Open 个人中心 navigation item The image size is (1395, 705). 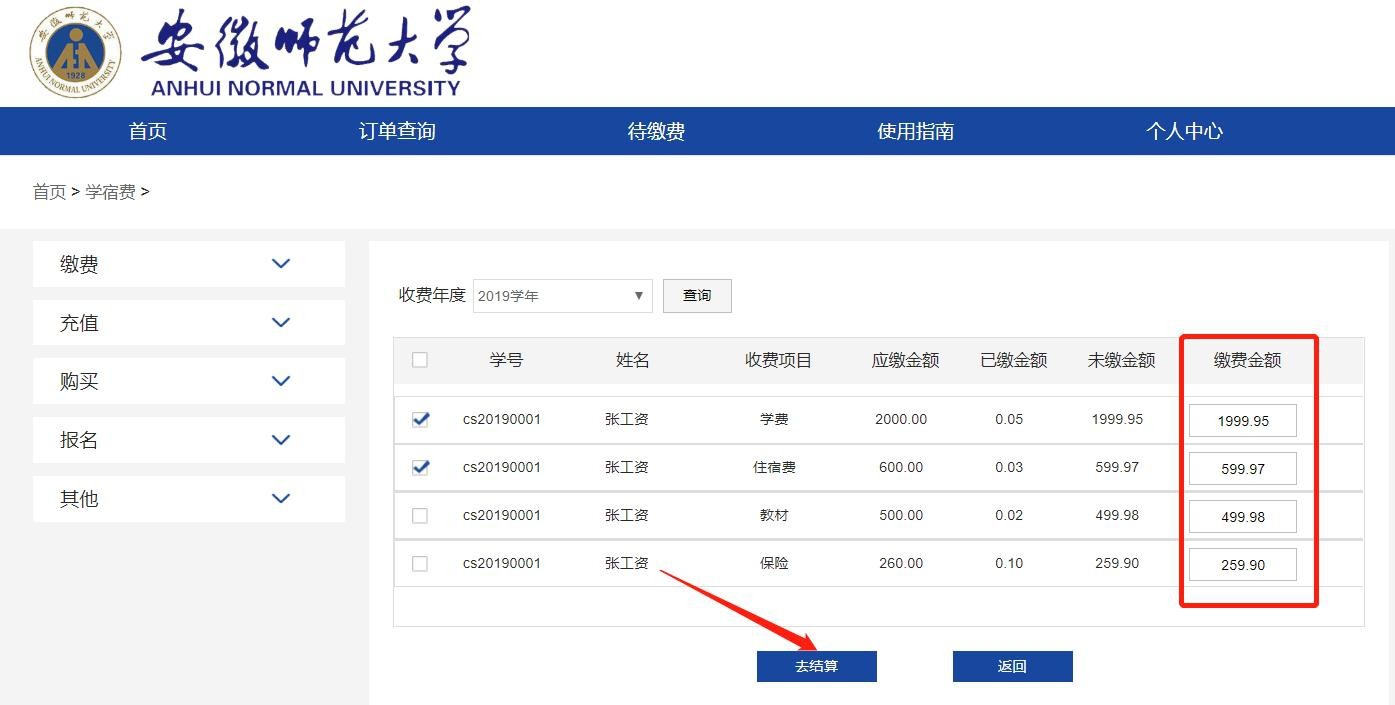[x=1184, y=131]
